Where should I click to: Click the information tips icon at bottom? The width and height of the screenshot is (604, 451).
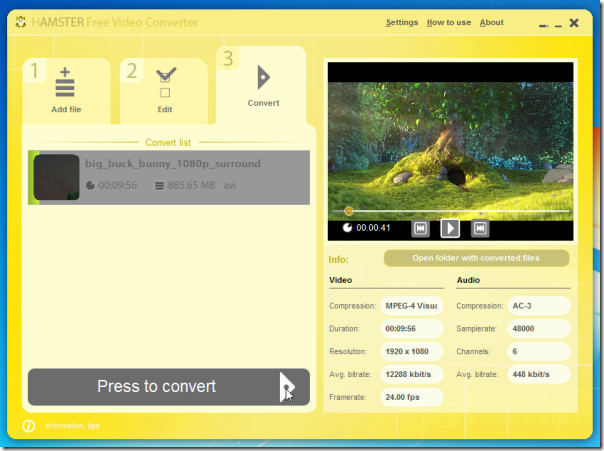[29, 426]
